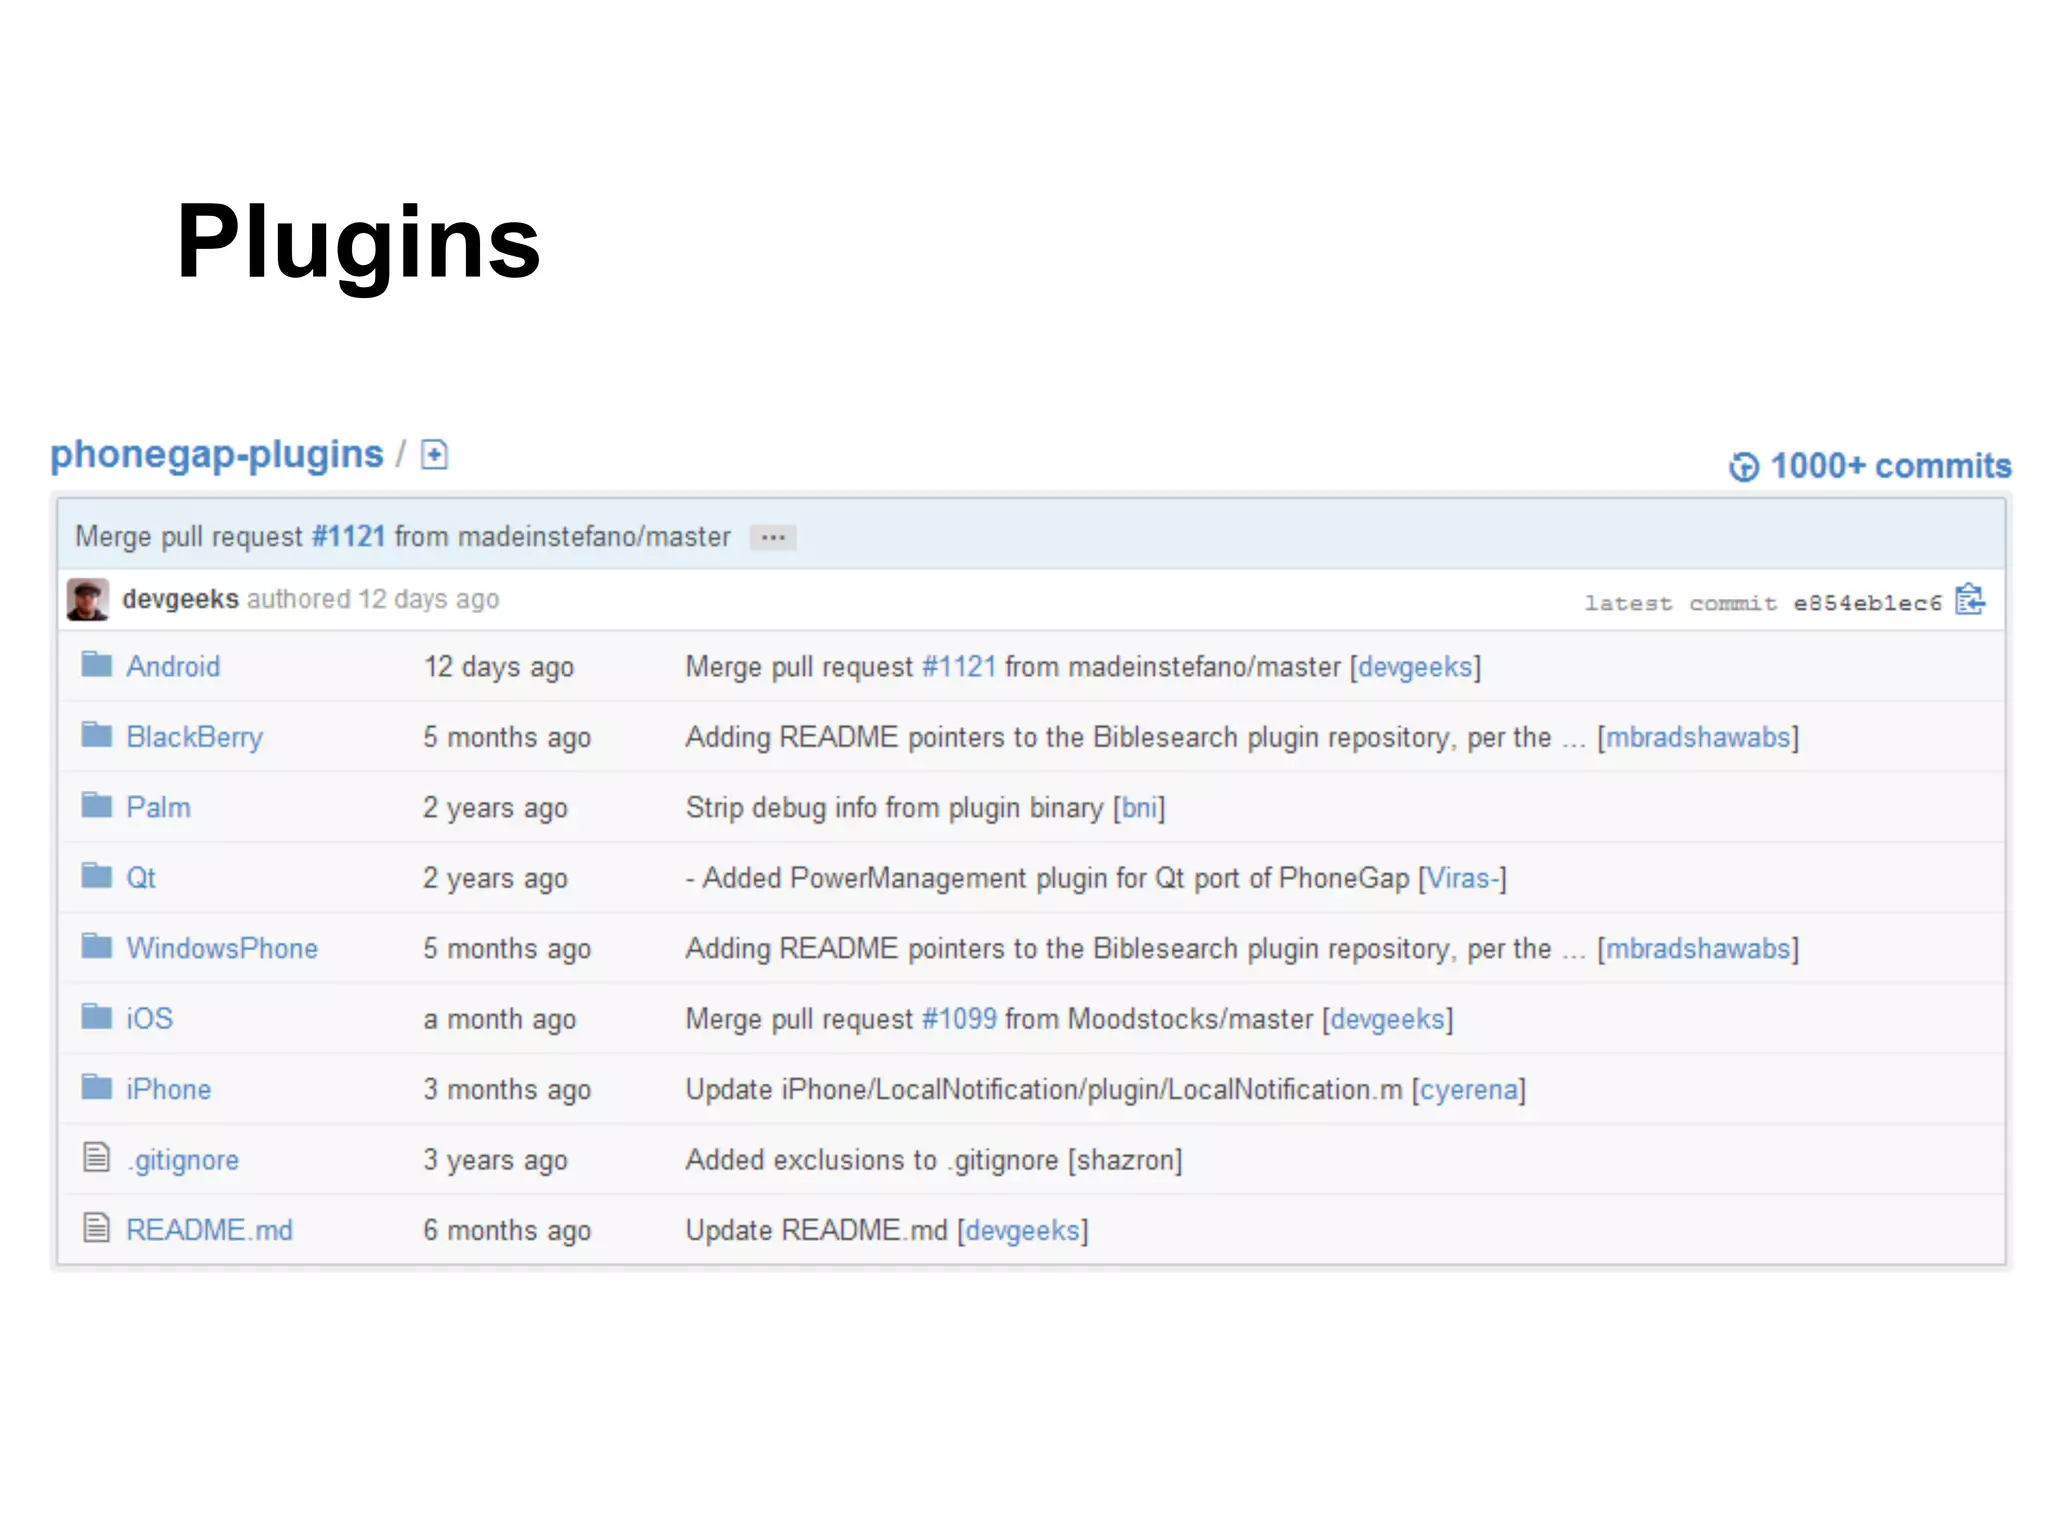Open #1099 link in the iOS row

(959, 1018)
